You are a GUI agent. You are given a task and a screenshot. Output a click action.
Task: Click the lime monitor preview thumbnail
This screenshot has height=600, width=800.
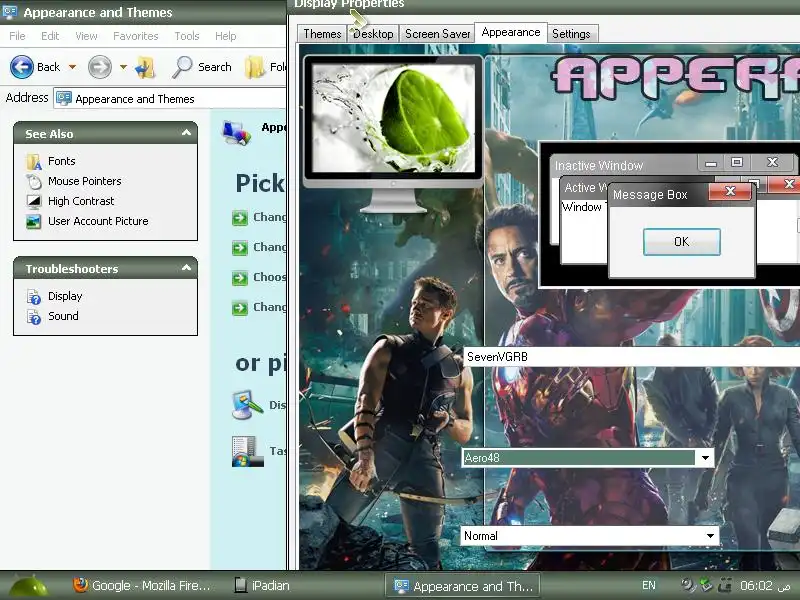393,120
